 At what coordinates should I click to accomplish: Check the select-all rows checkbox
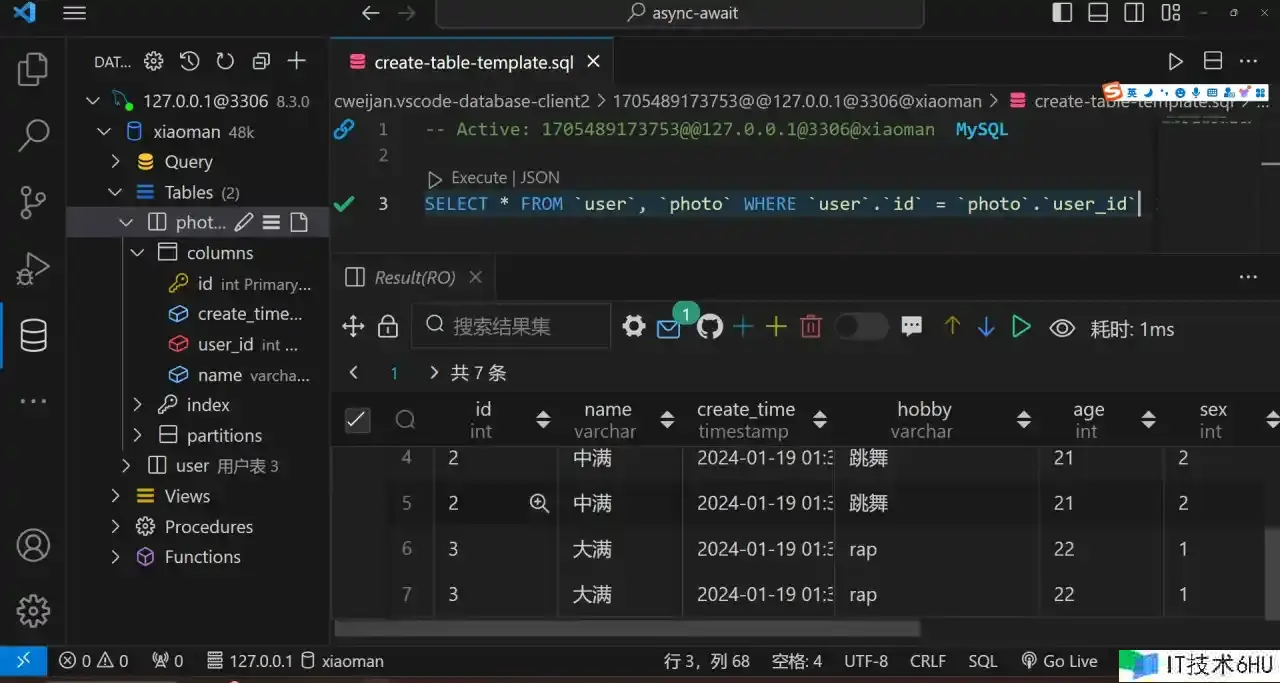[x=357, y=420]
